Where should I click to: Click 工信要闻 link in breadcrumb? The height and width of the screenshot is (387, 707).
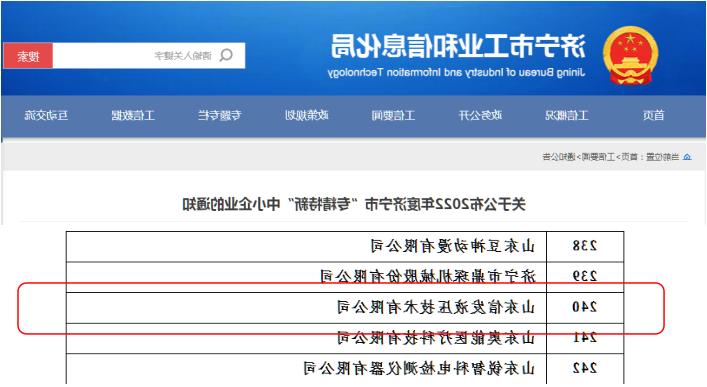598,157
